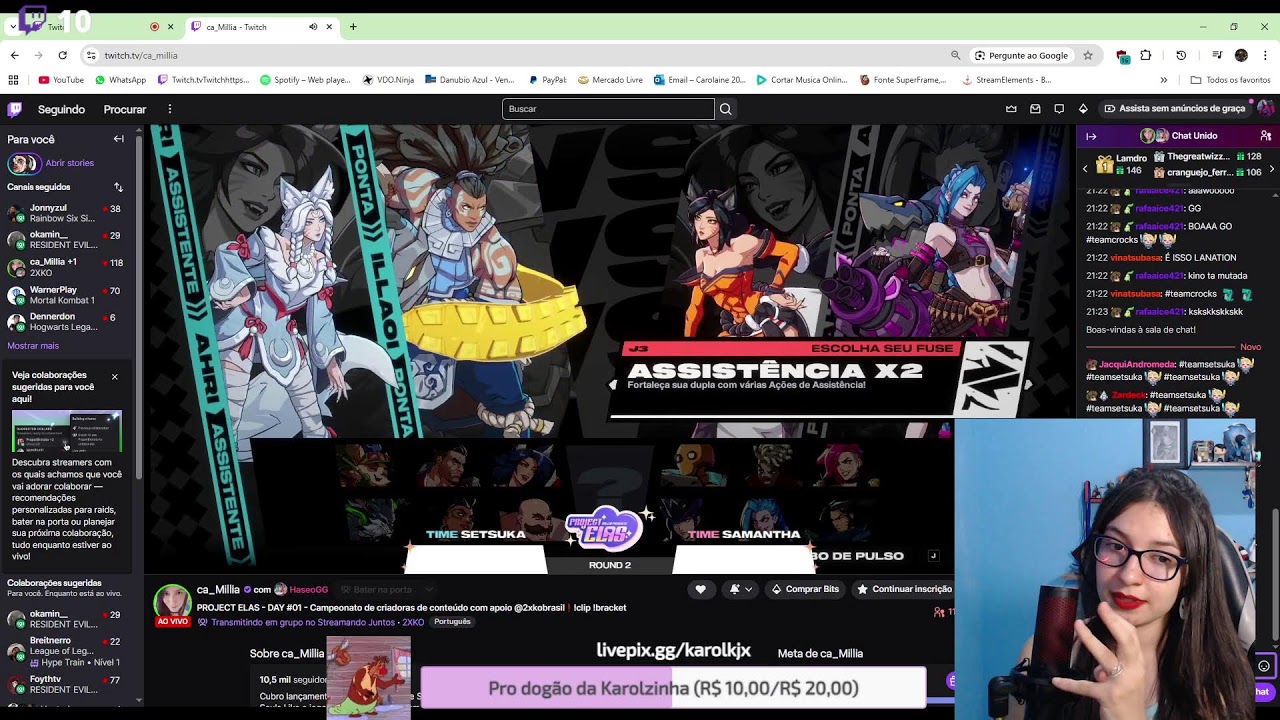Open Todos os favoritos folder
1280x720 pixels.
(1230, 80)
